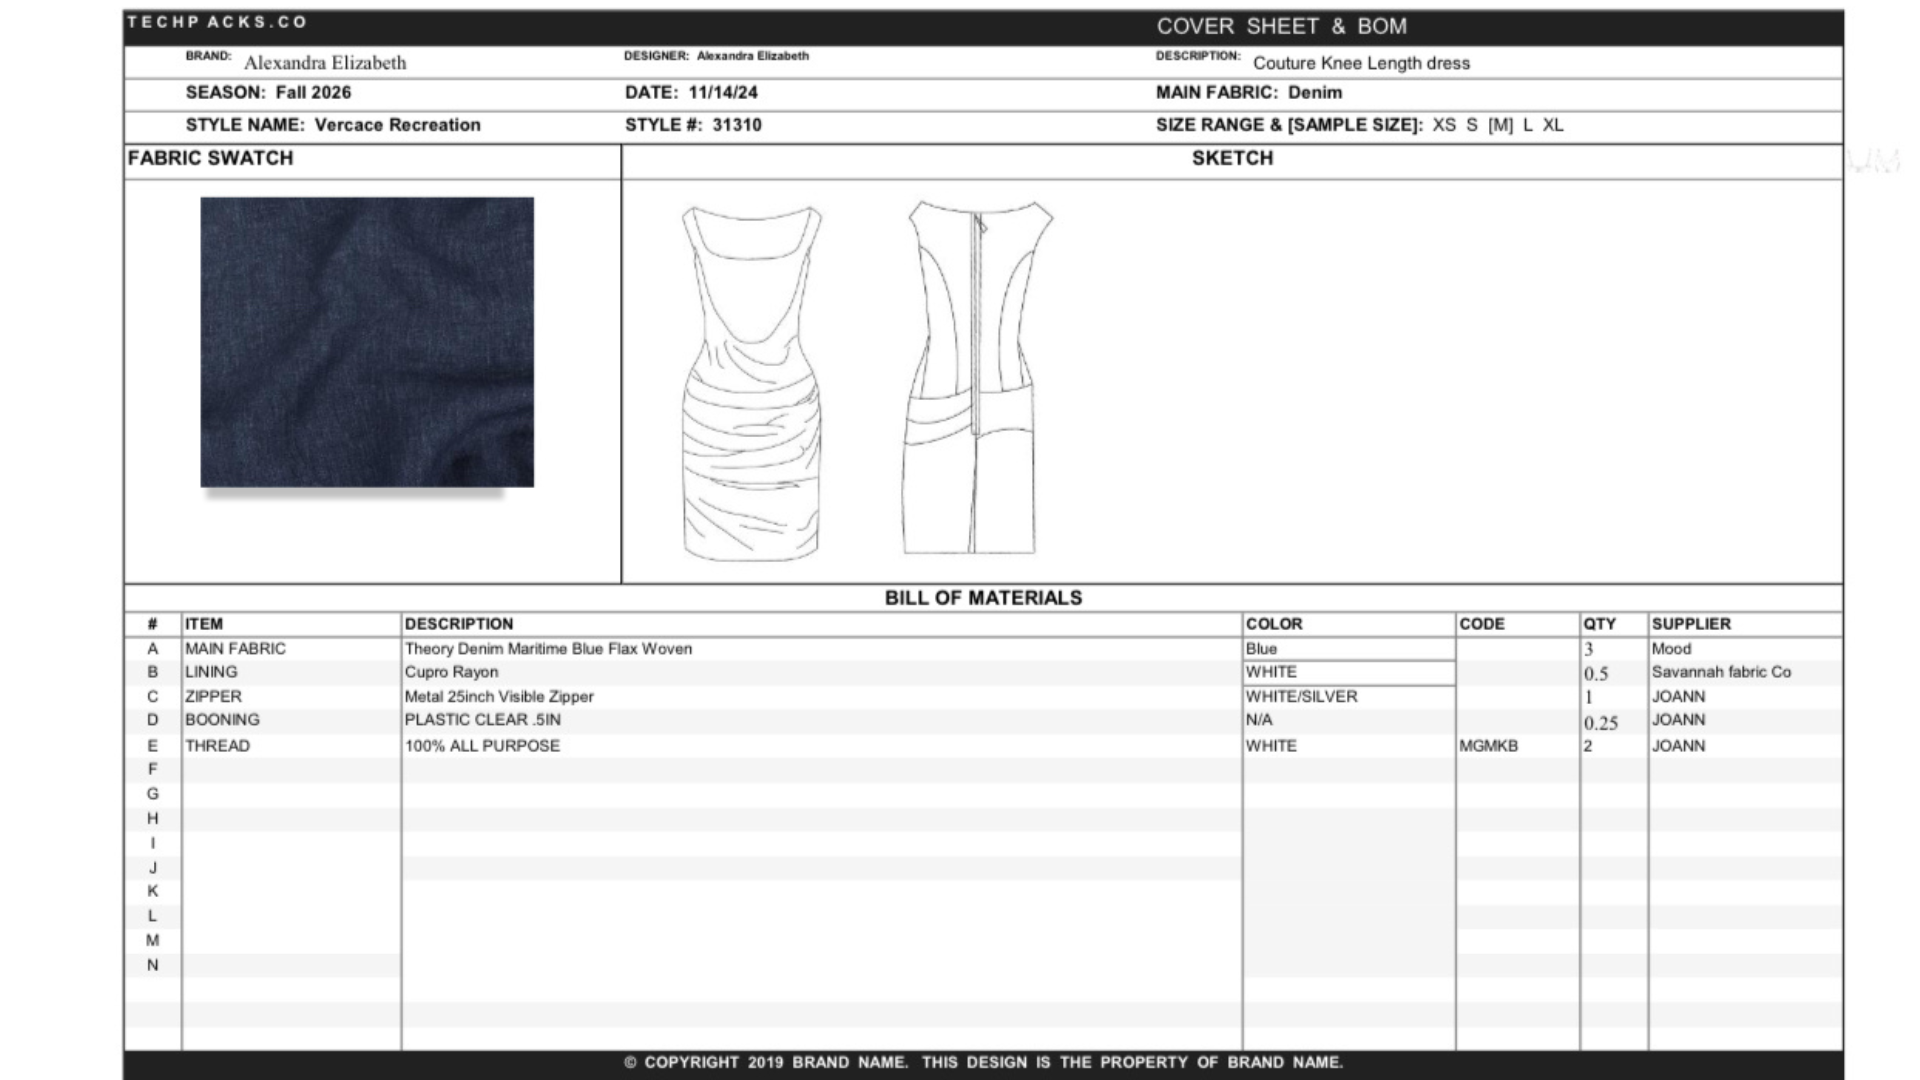Select the [M] sample size
The height and width of the screenshot is (1080, 1920).
coord(1500,125)
